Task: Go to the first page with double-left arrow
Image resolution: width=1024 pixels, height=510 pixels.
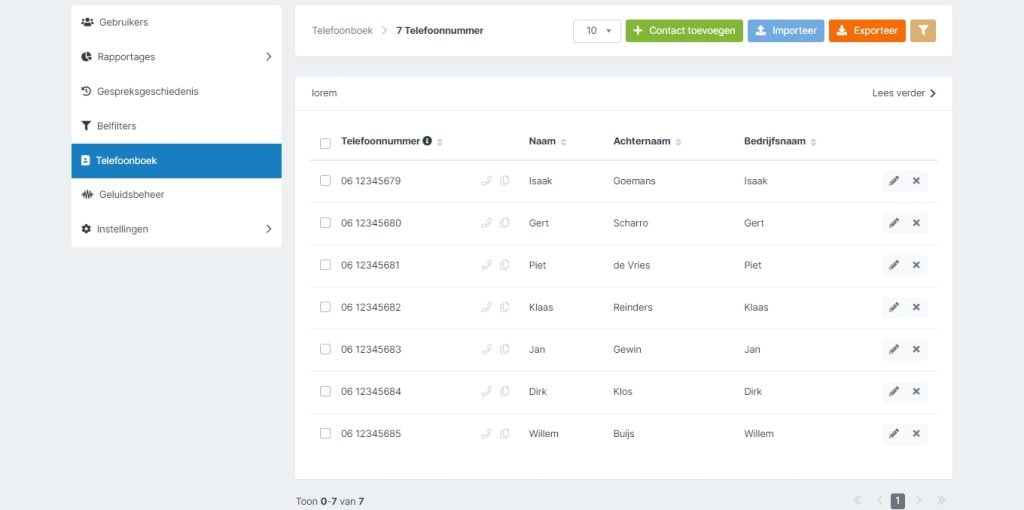Action: click(x=857, y=501)
